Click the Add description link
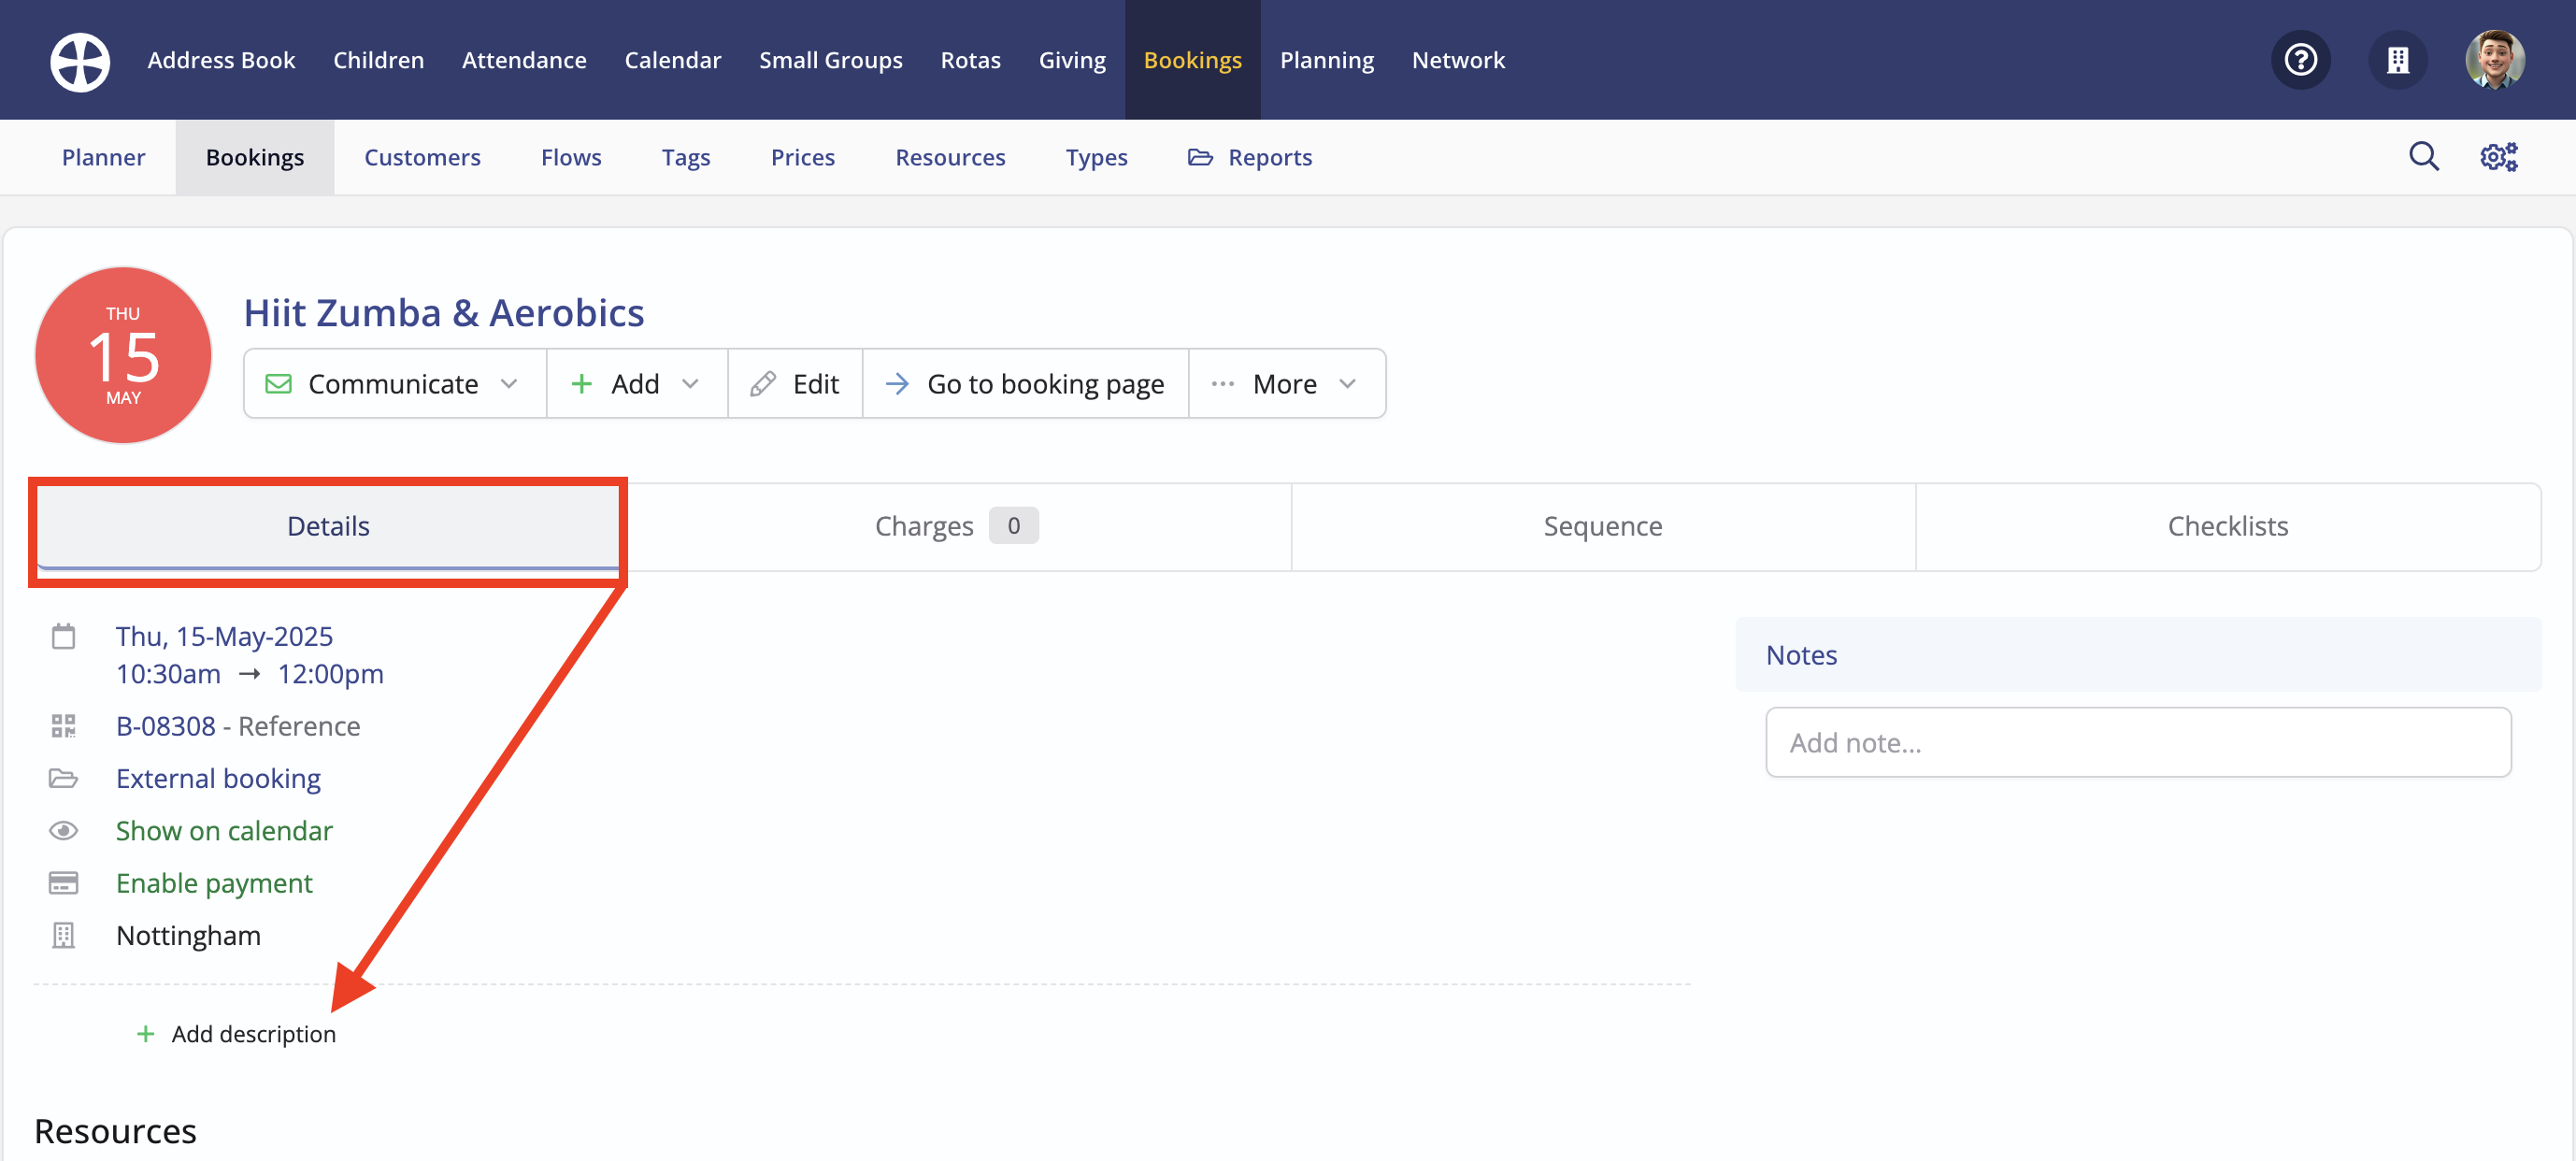2576x1161 pixels. [253, 1033]
